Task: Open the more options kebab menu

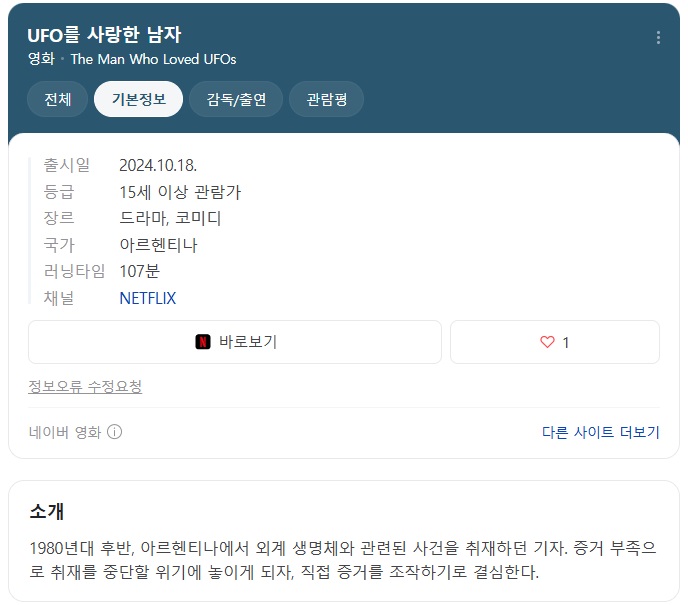Action: point(658,38)
